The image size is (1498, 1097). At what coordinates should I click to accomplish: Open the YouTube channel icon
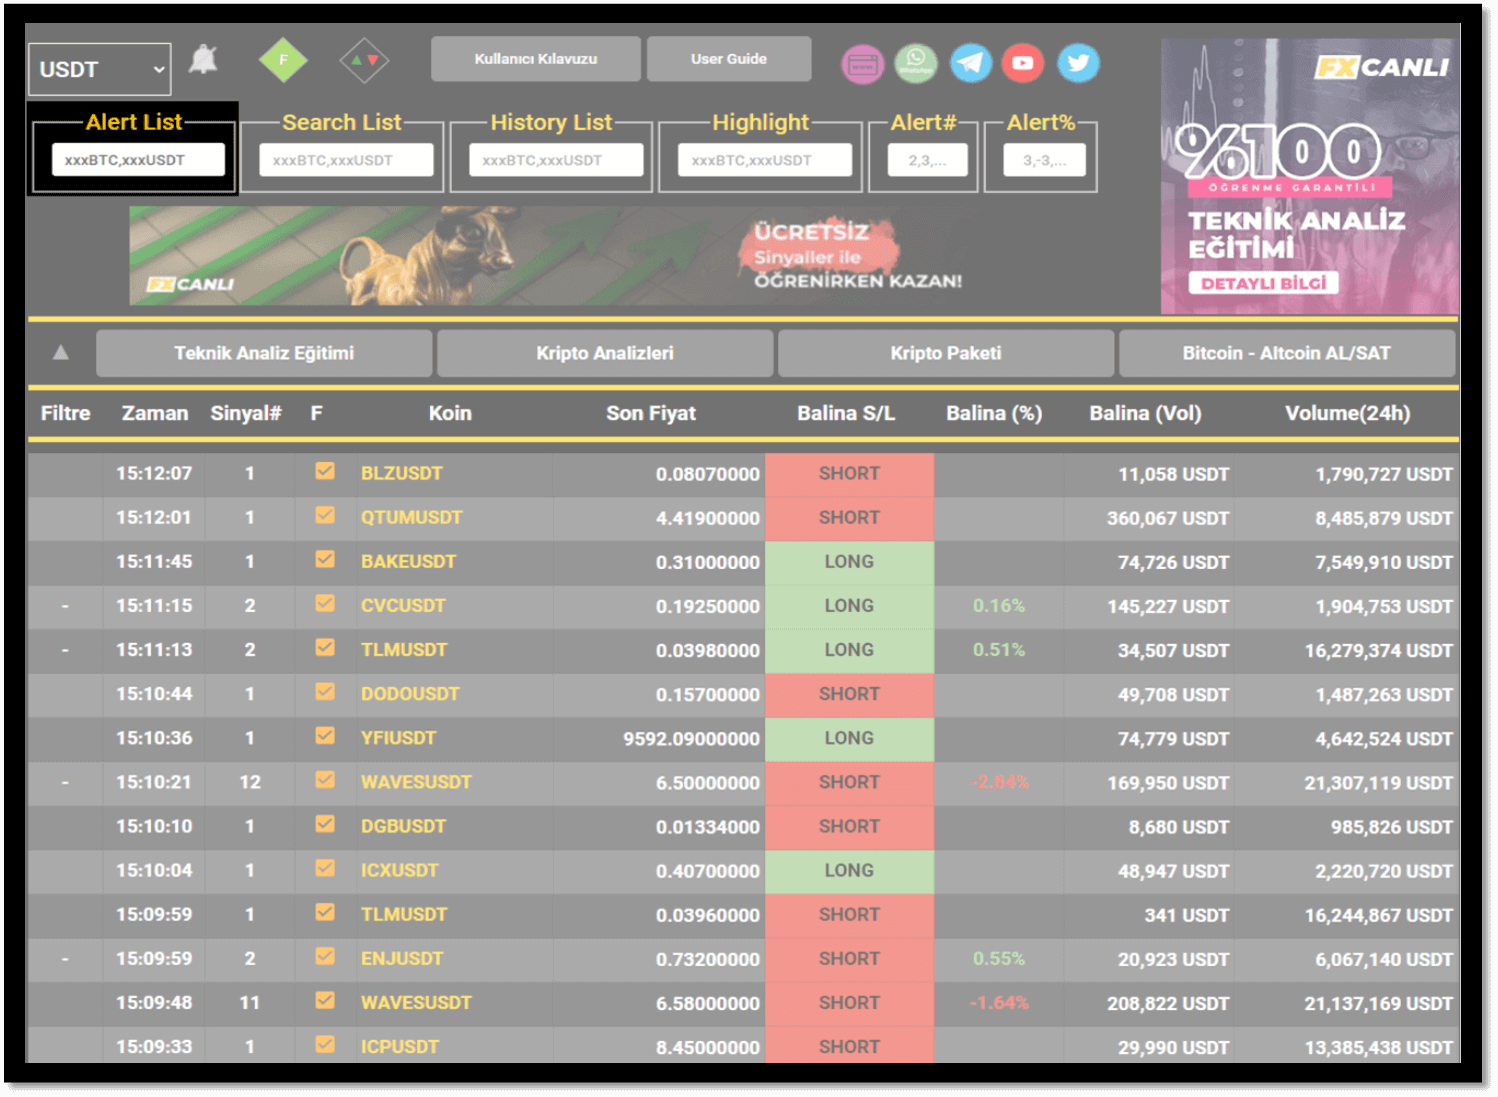1023,63
